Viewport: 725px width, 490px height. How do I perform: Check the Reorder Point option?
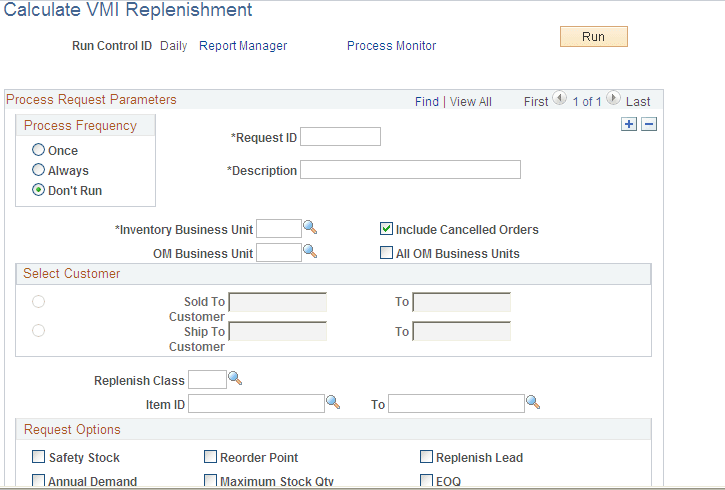(210, 457)
